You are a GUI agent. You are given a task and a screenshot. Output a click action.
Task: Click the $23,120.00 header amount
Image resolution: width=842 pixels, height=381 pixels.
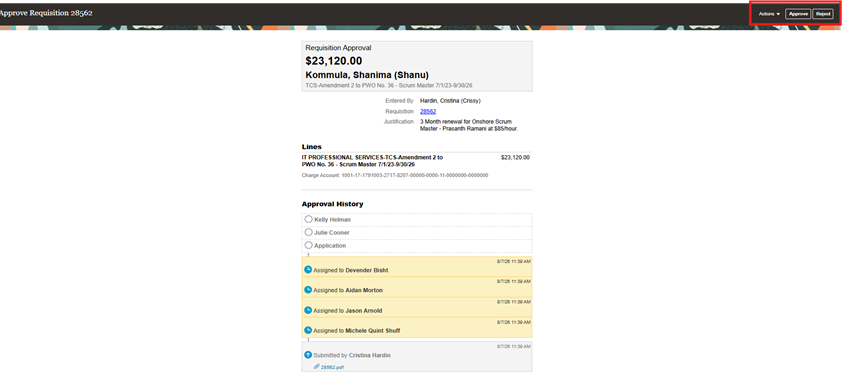(334, 61)
